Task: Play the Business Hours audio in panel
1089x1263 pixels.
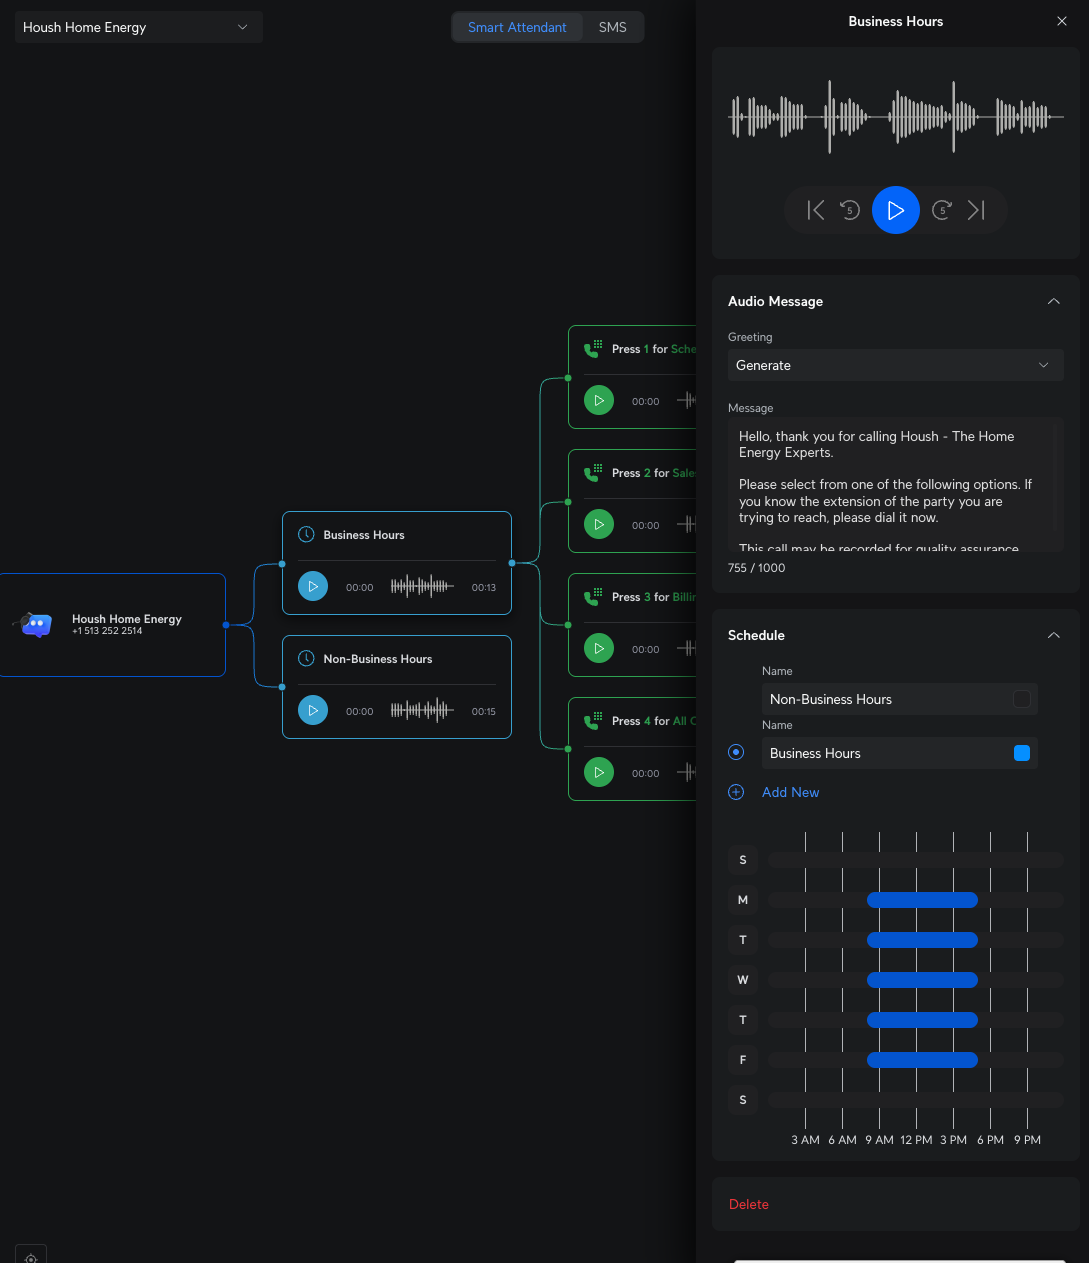Action: (895, 210)
